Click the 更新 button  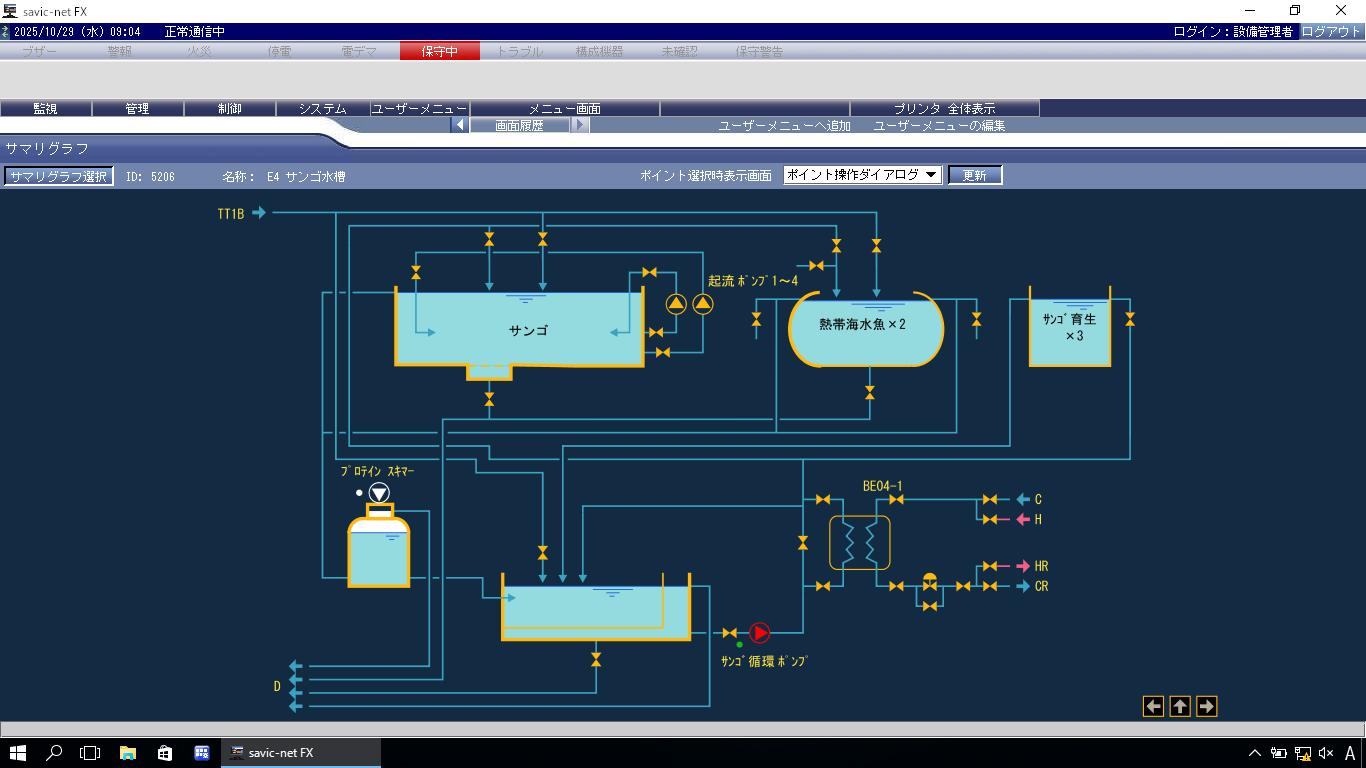click(974, 175)
